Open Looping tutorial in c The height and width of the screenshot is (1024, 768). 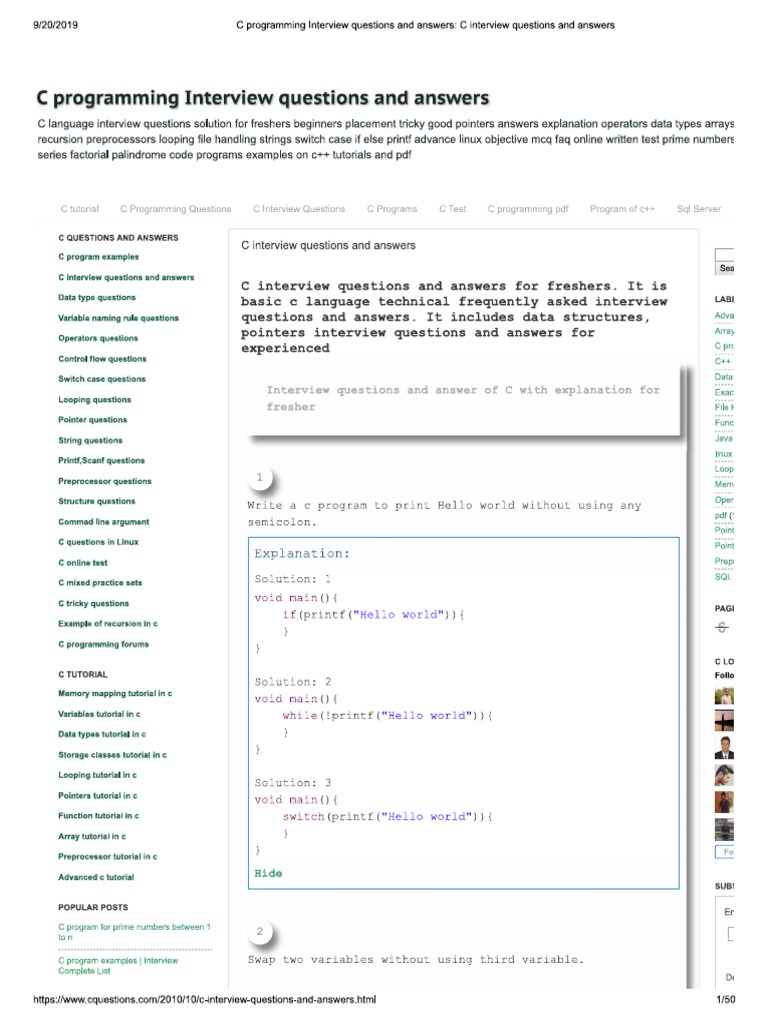coord(97,775)
